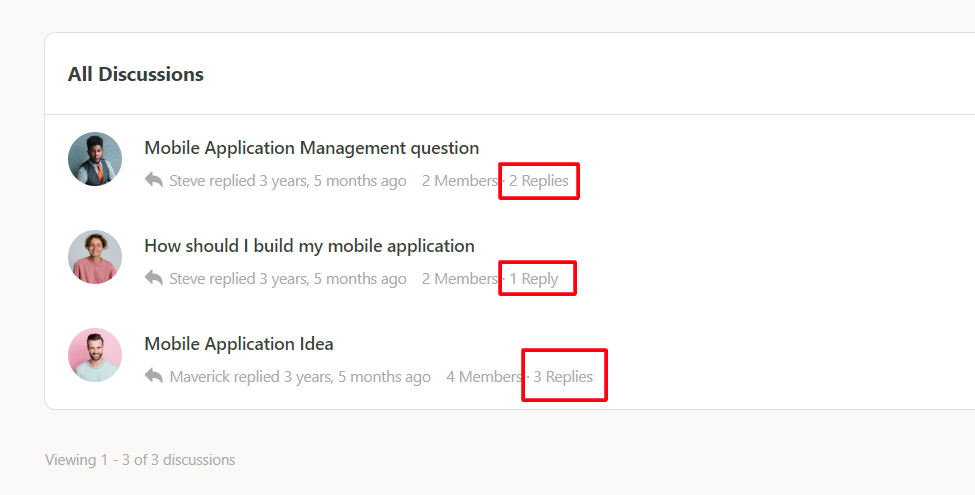Click the reply arrow icon under Mobile Application Management question
Image resolution: width=975 pixels, height=495 pixels.
pyautogui.click(x=154, y=180)
